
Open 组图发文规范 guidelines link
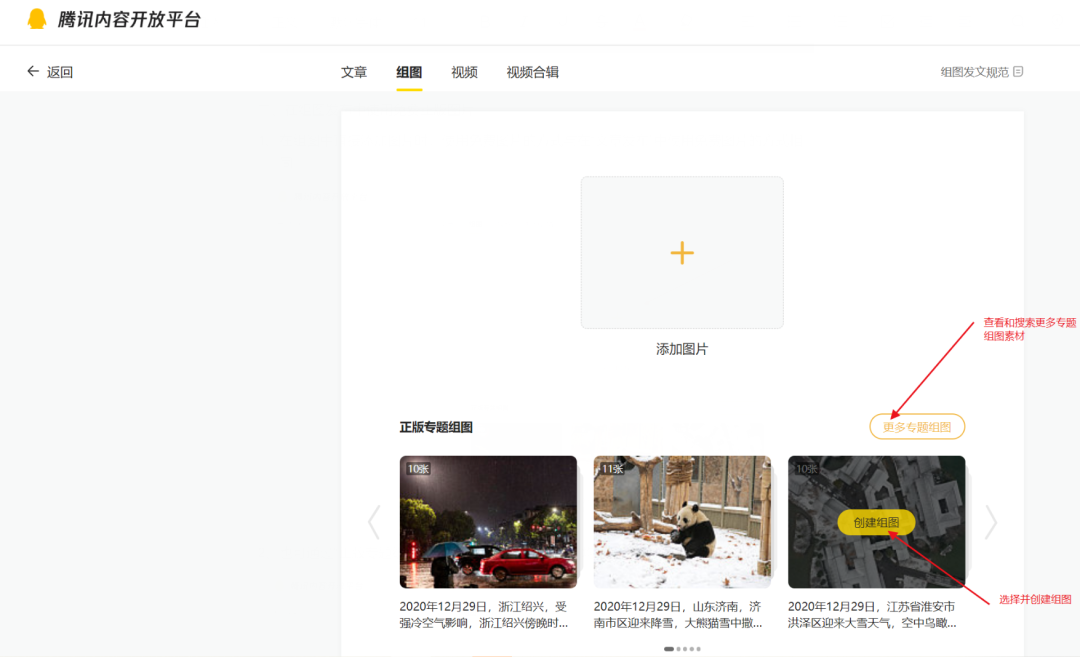point(975,72)
